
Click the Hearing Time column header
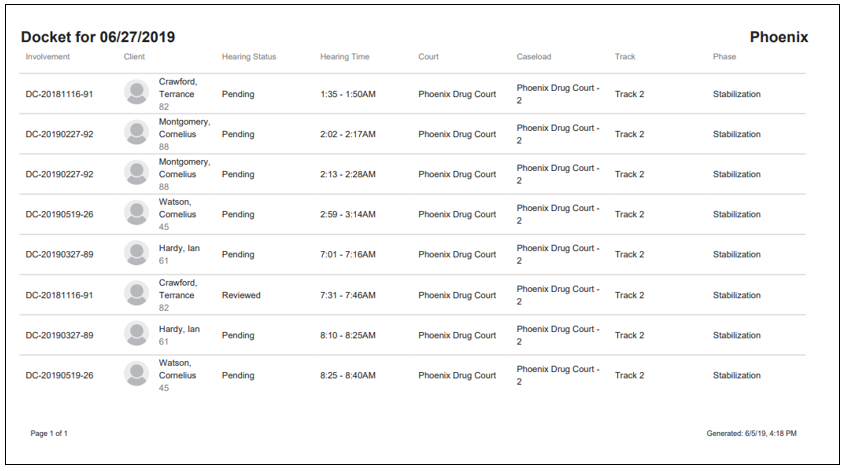(x=345, y=57)
